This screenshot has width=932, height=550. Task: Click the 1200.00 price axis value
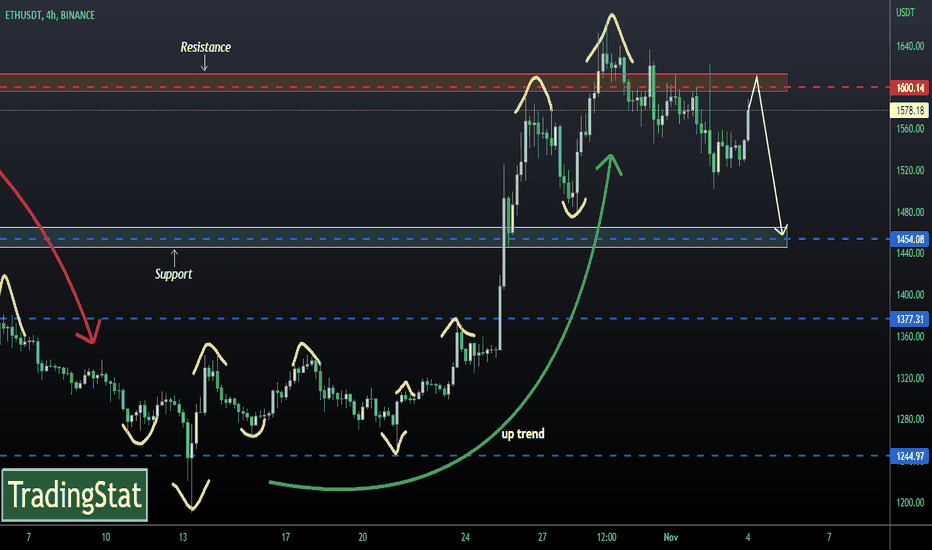(x=910, y=502)
